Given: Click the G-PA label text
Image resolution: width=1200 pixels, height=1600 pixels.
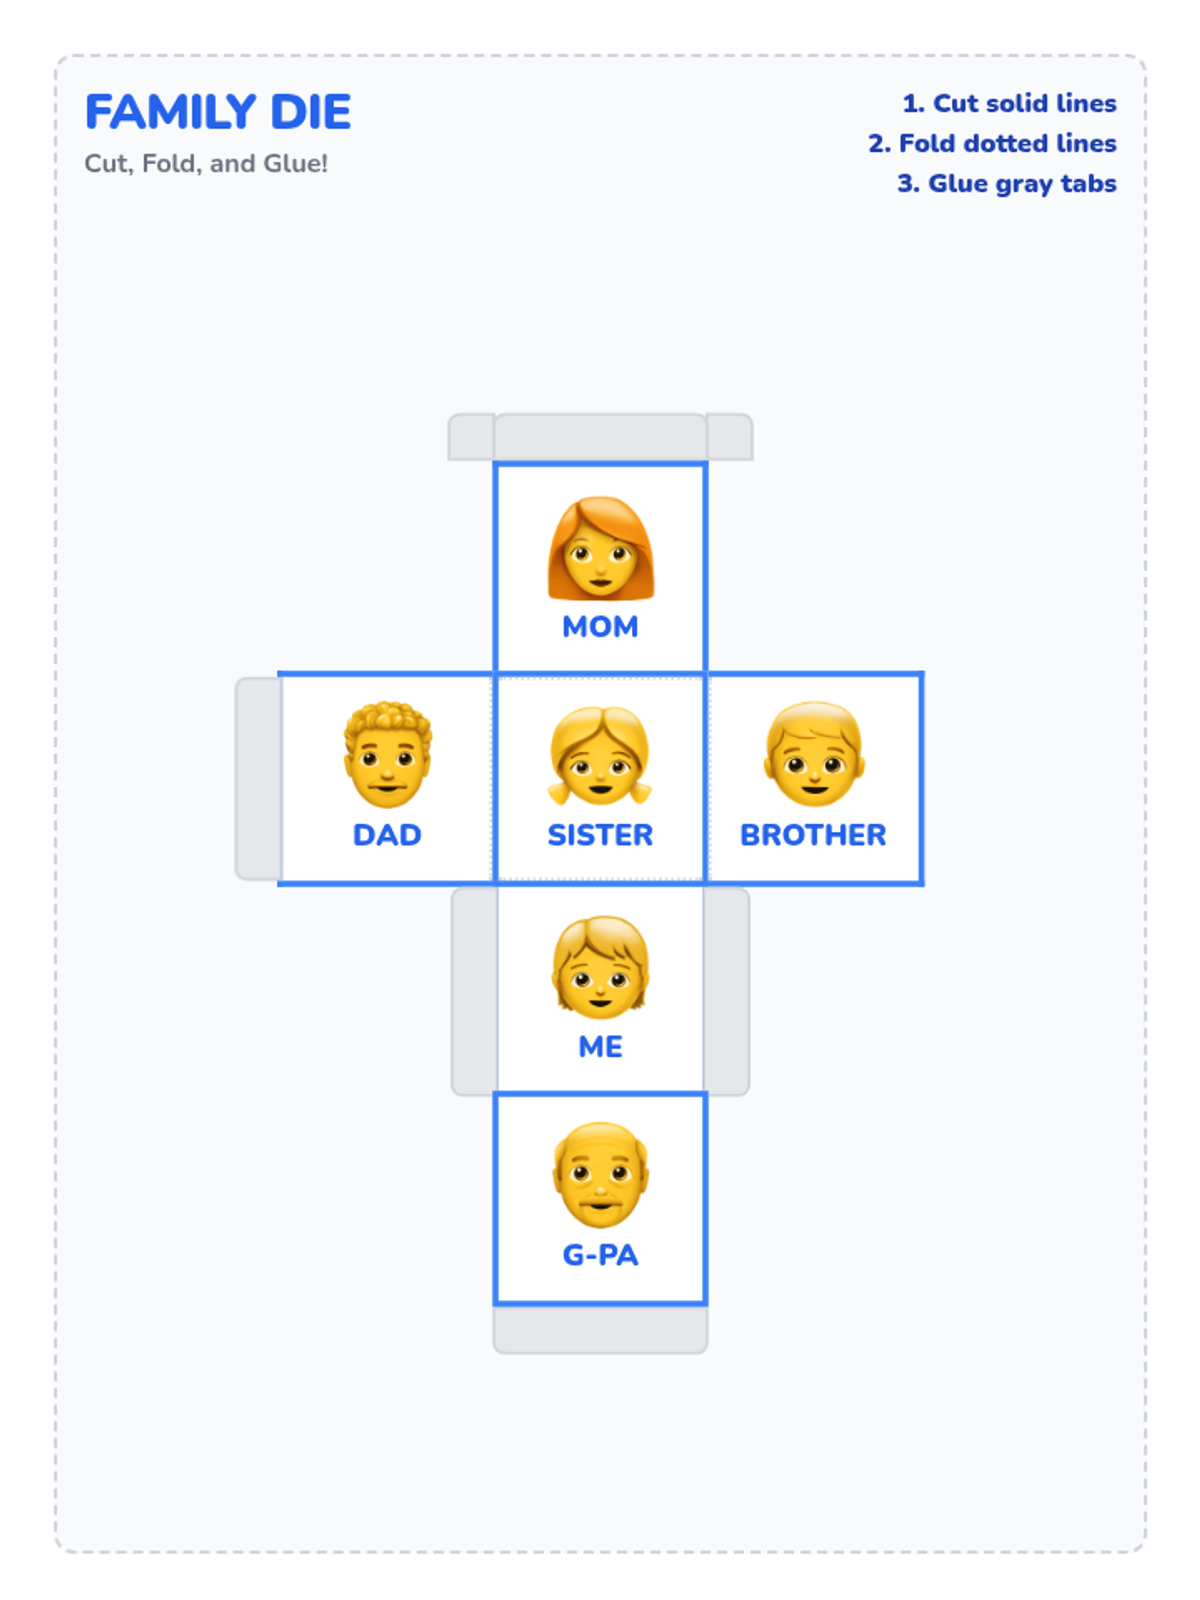Looking at the screenshot, I should (600, 1255).
